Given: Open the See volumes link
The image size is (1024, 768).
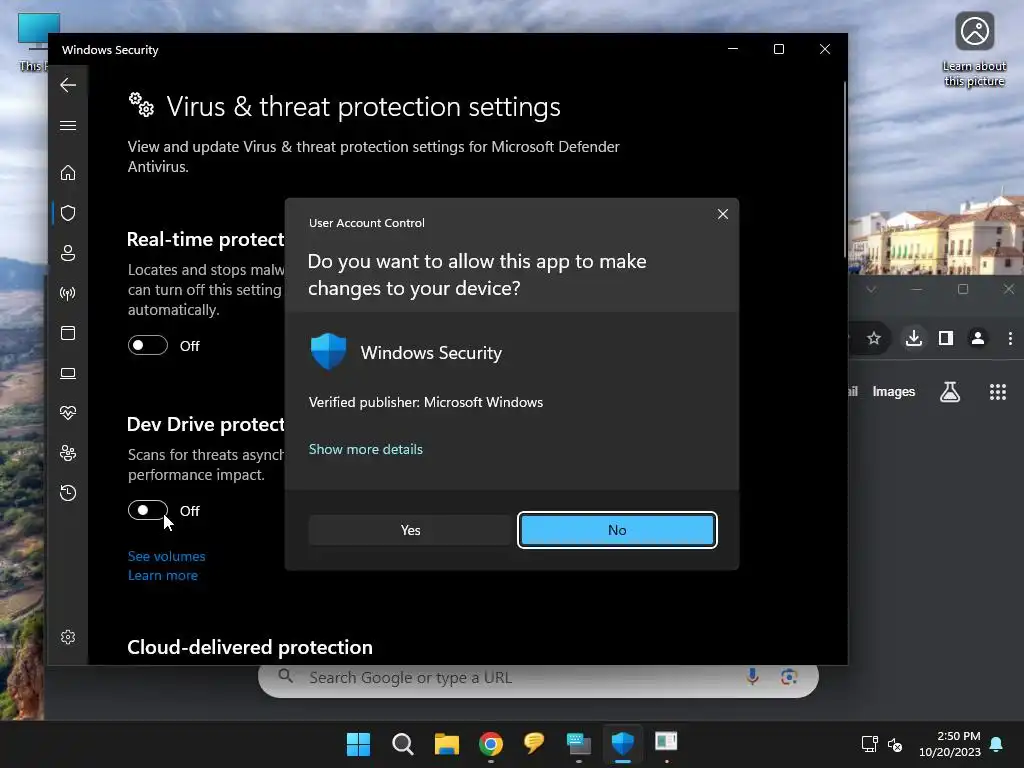Looking at the screenshot, I should (x=167, y=556).
